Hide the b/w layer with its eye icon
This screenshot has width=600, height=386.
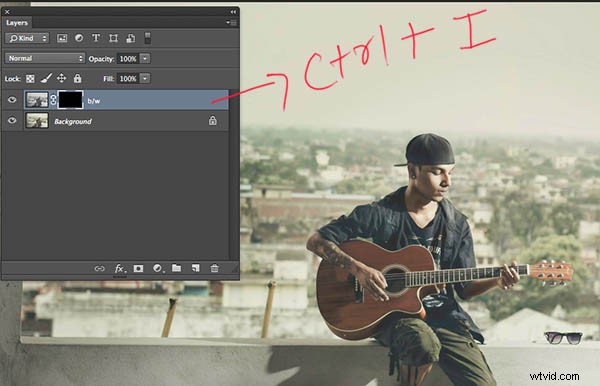12,100
